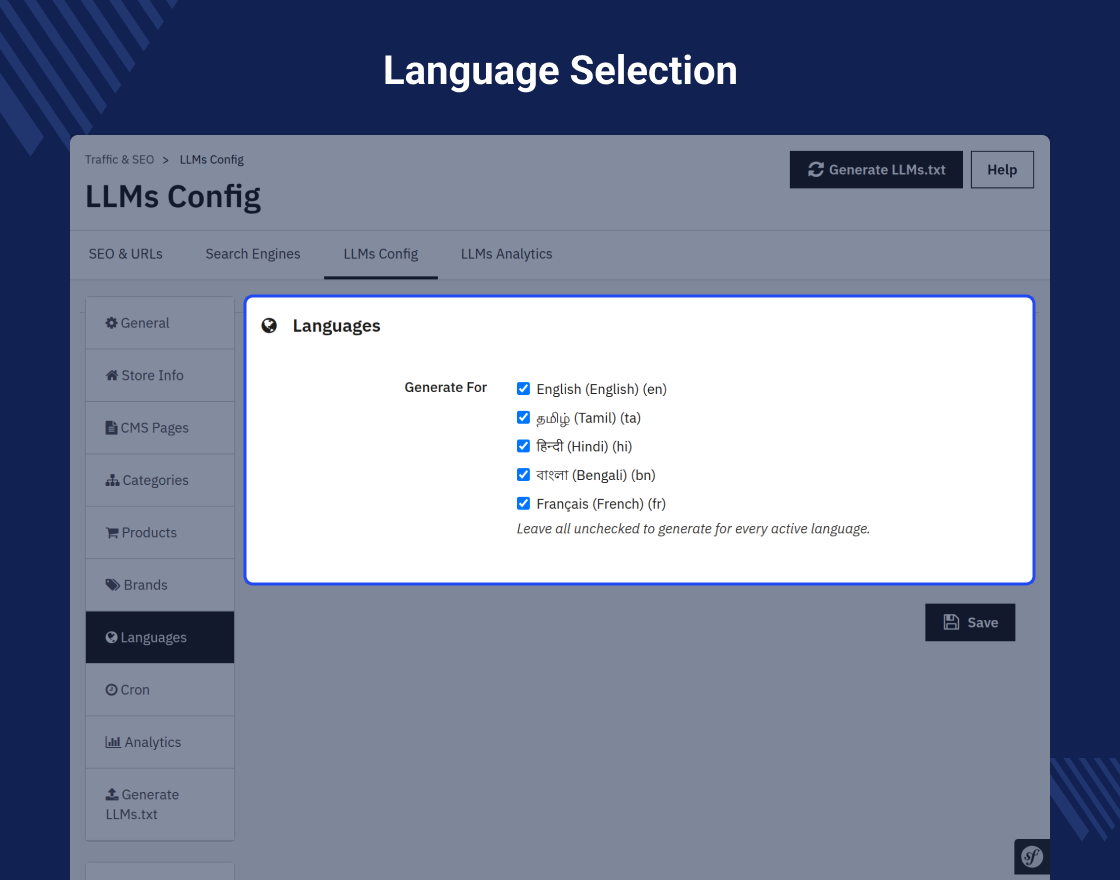Toggle Hindi (hi) language checkbox
Screen dimensions: 1120x880
(524, 446)
